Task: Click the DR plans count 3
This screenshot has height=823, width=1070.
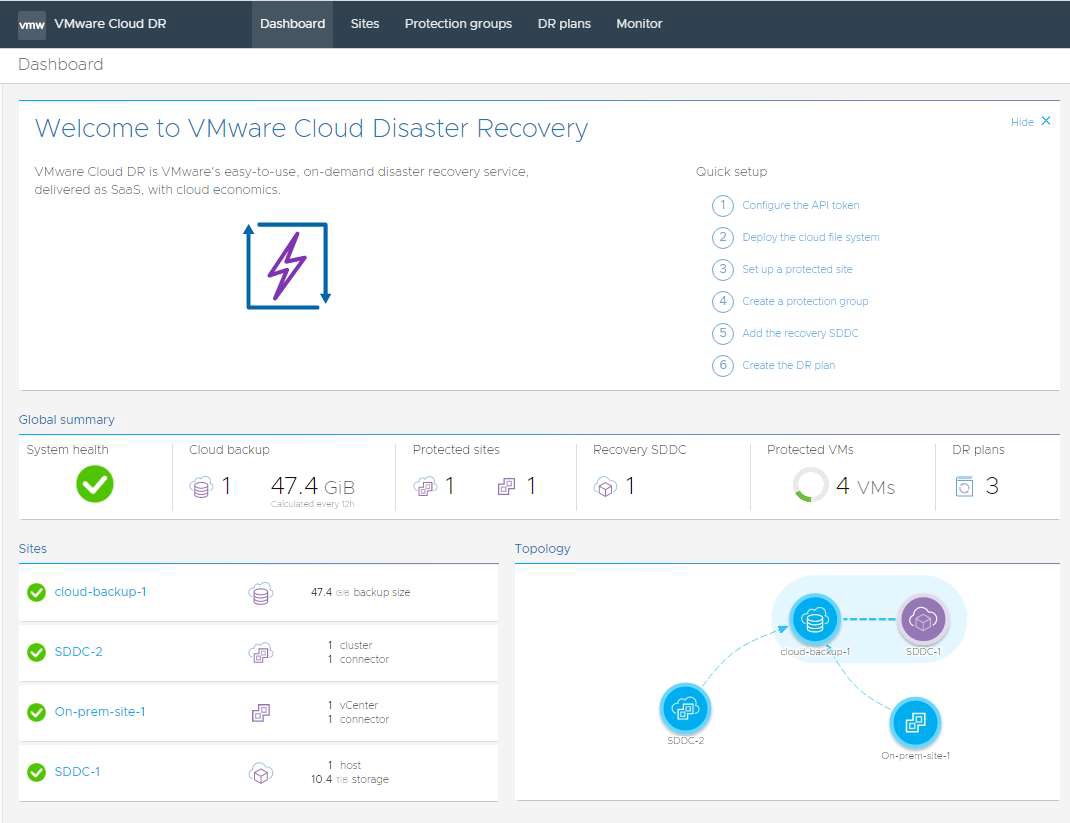Action: tap(992, 486)
